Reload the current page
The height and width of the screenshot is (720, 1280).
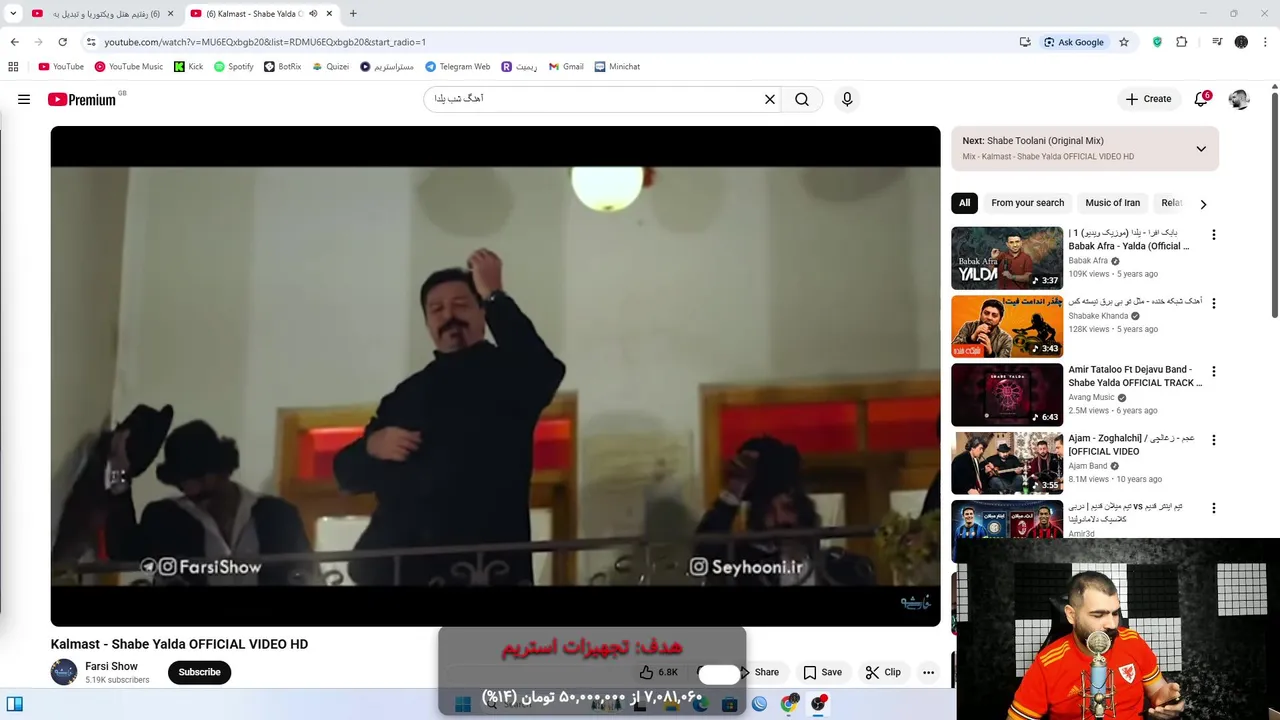point(62,42)
